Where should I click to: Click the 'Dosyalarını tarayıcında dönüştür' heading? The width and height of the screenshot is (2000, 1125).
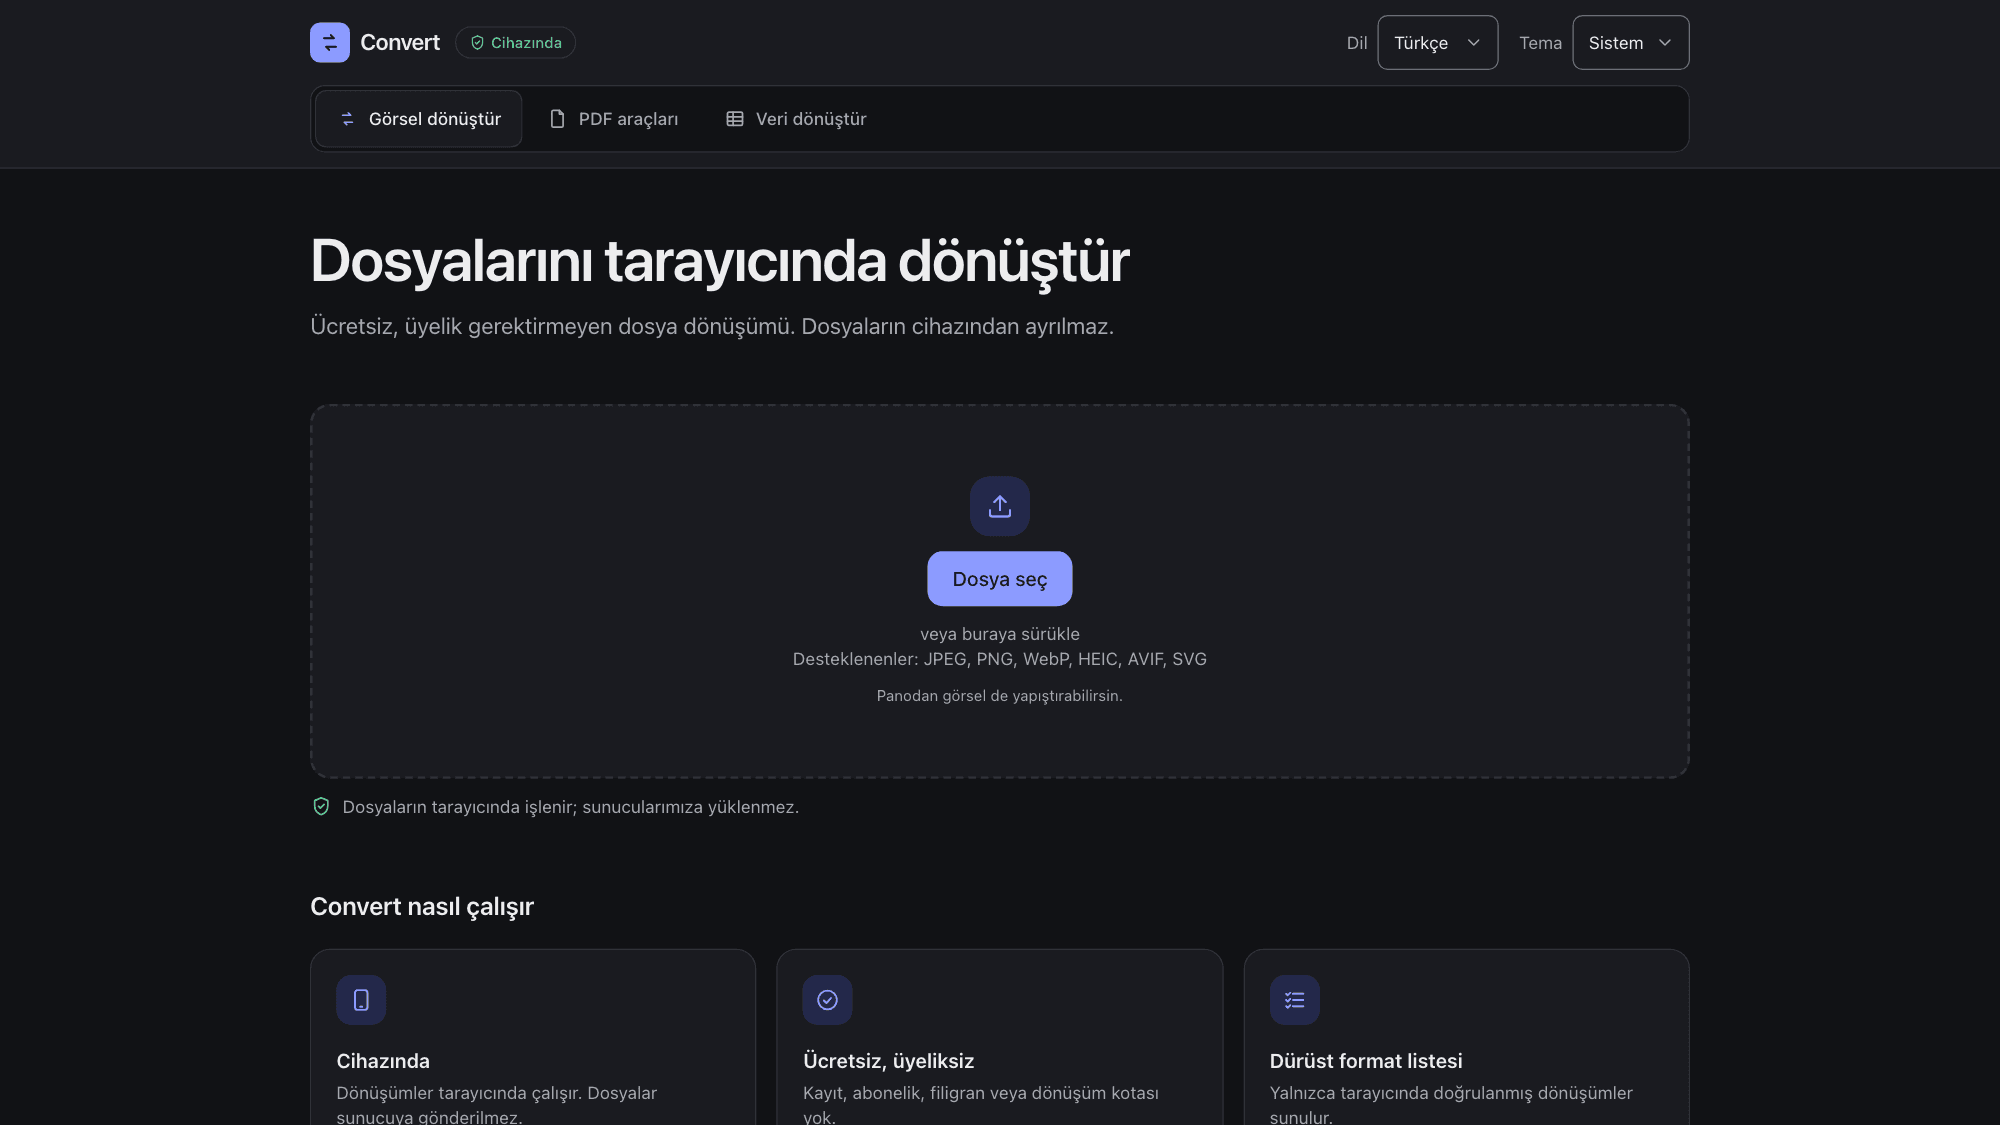tap(719, 262)
